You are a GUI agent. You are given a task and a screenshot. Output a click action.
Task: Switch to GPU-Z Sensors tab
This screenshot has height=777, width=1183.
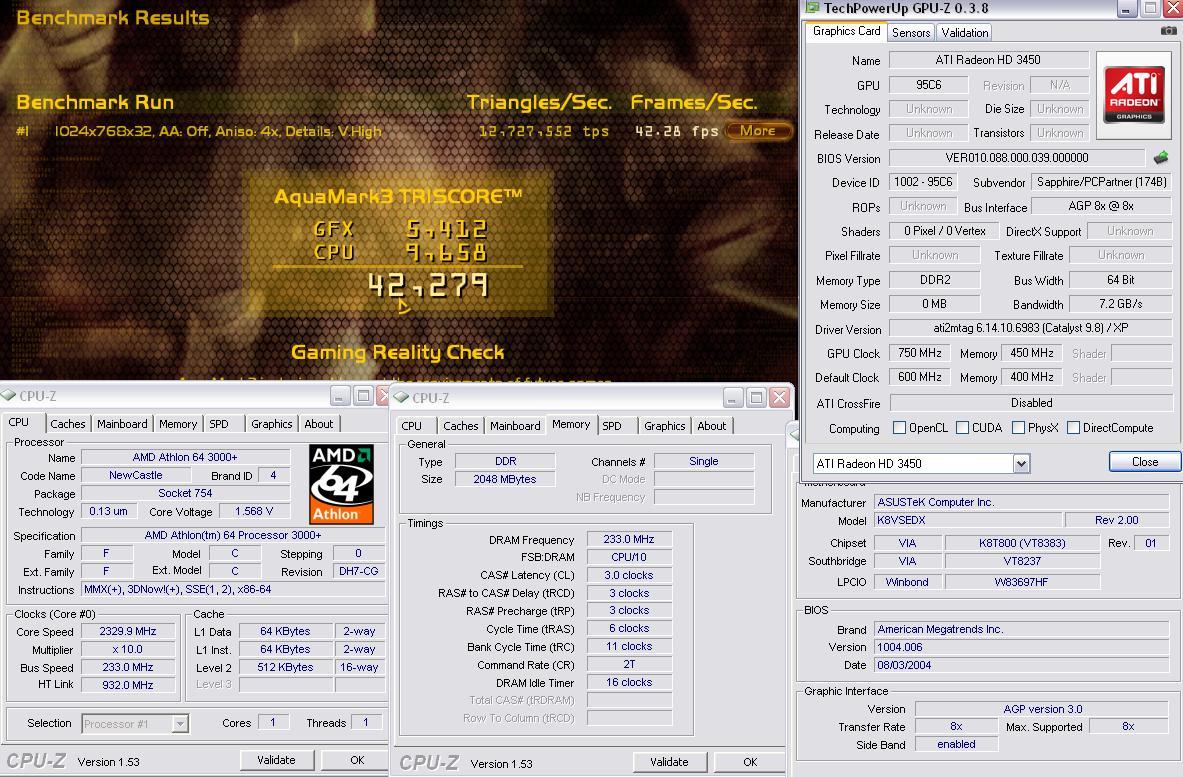click(911, 32)
